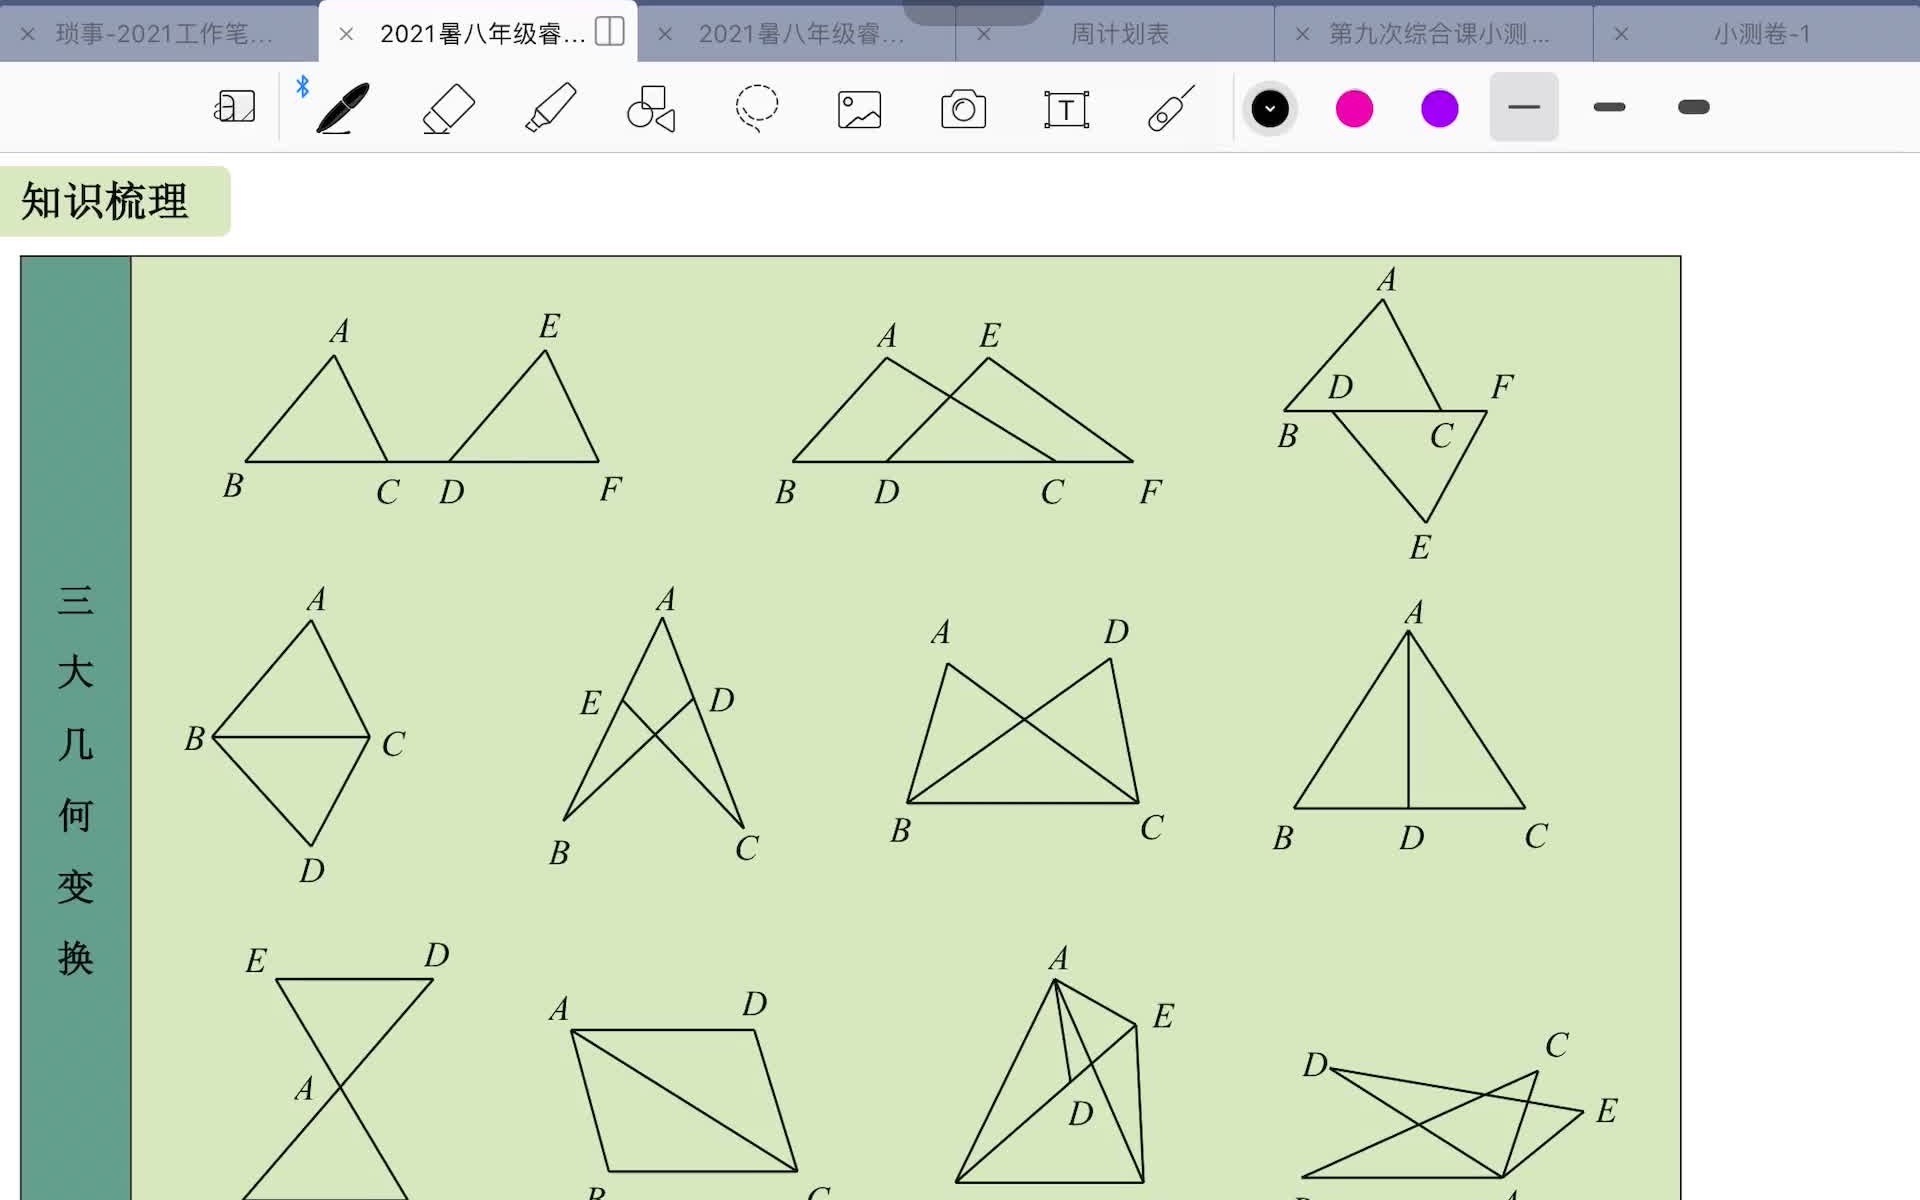Switch to the 周计划表 tab
1920x1200 pixels.
pos(1119,34)
